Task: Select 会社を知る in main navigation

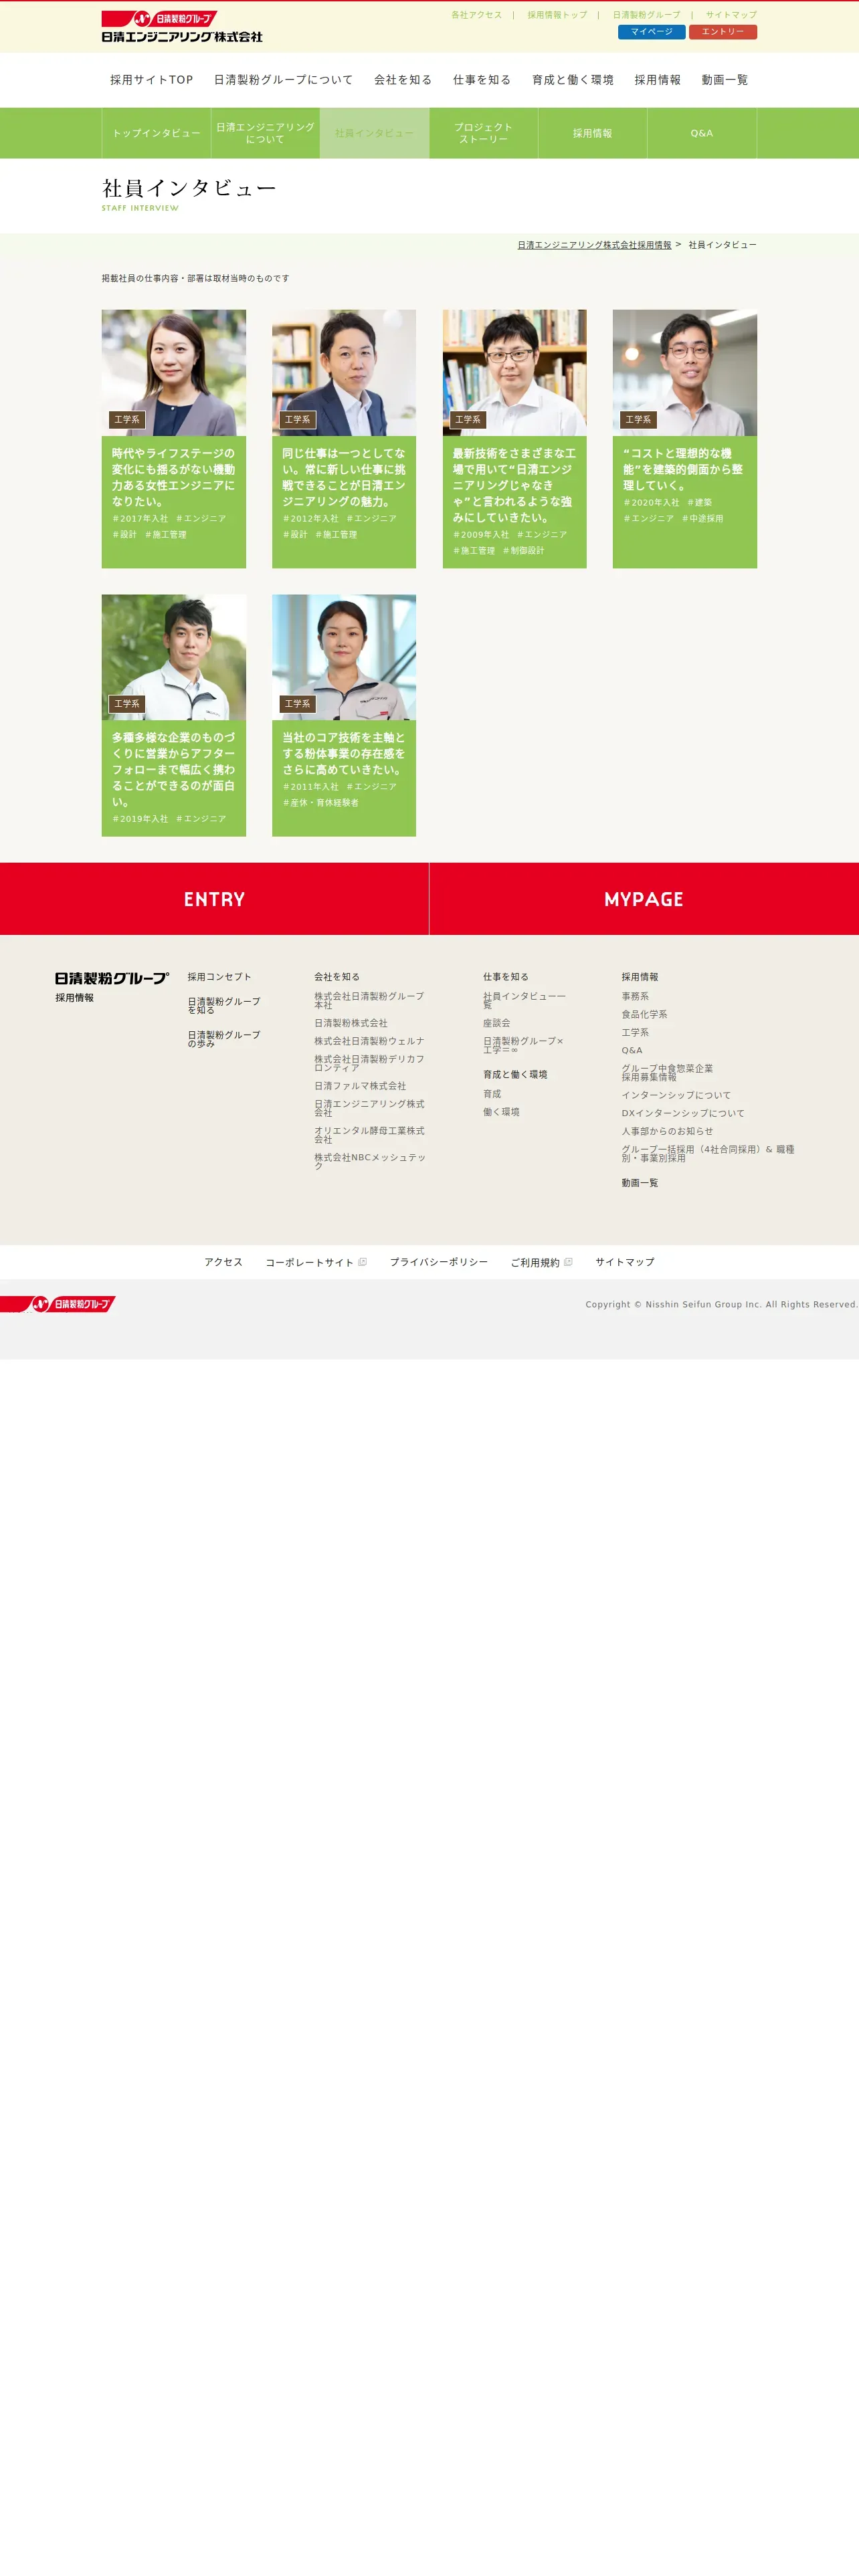Action: [x=403, y=80]
